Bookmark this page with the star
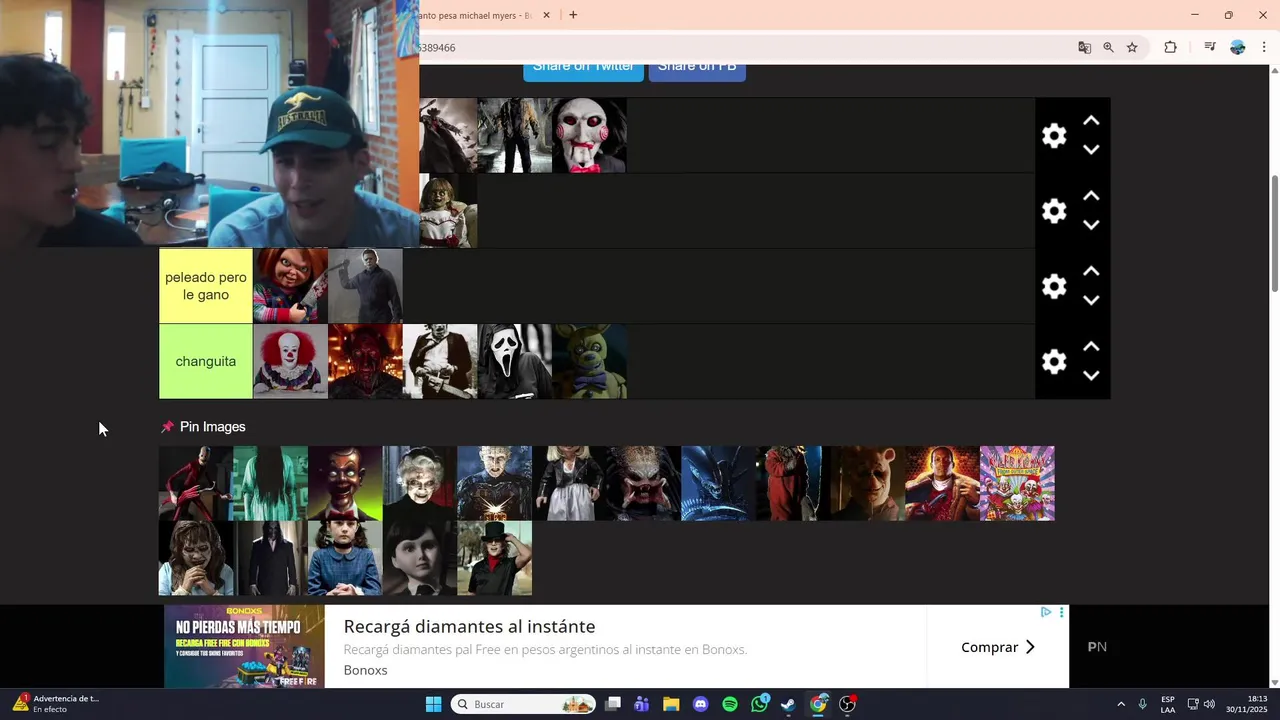 [1132, 47]
